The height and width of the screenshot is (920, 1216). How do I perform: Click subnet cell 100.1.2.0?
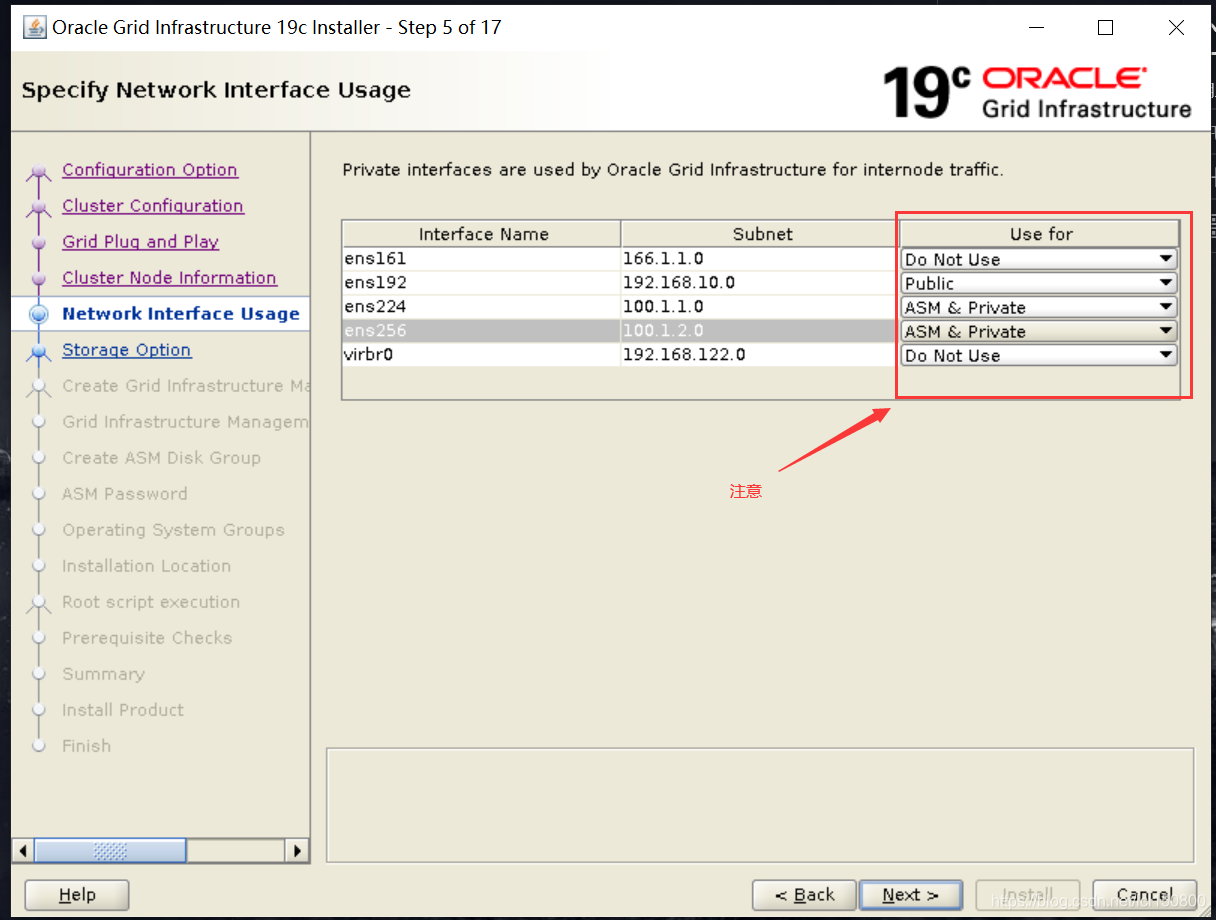(761, 331)
